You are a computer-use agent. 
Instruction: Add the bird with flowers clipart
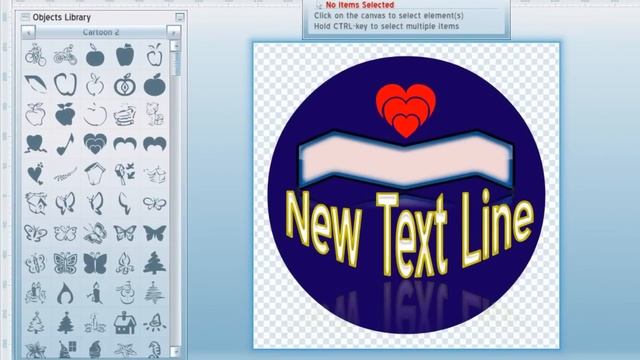tap(125, 174)
